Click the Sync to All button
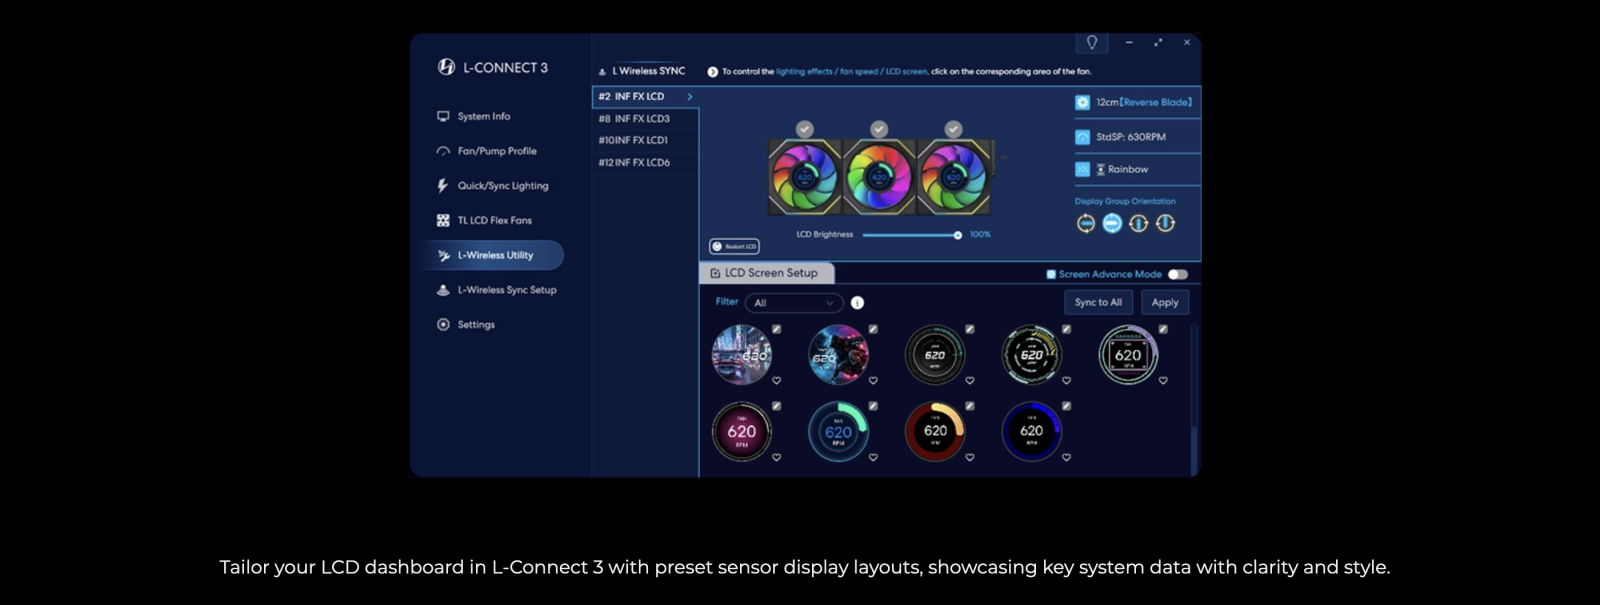This screenshot has width=1600, height=605. point(1098,302)
